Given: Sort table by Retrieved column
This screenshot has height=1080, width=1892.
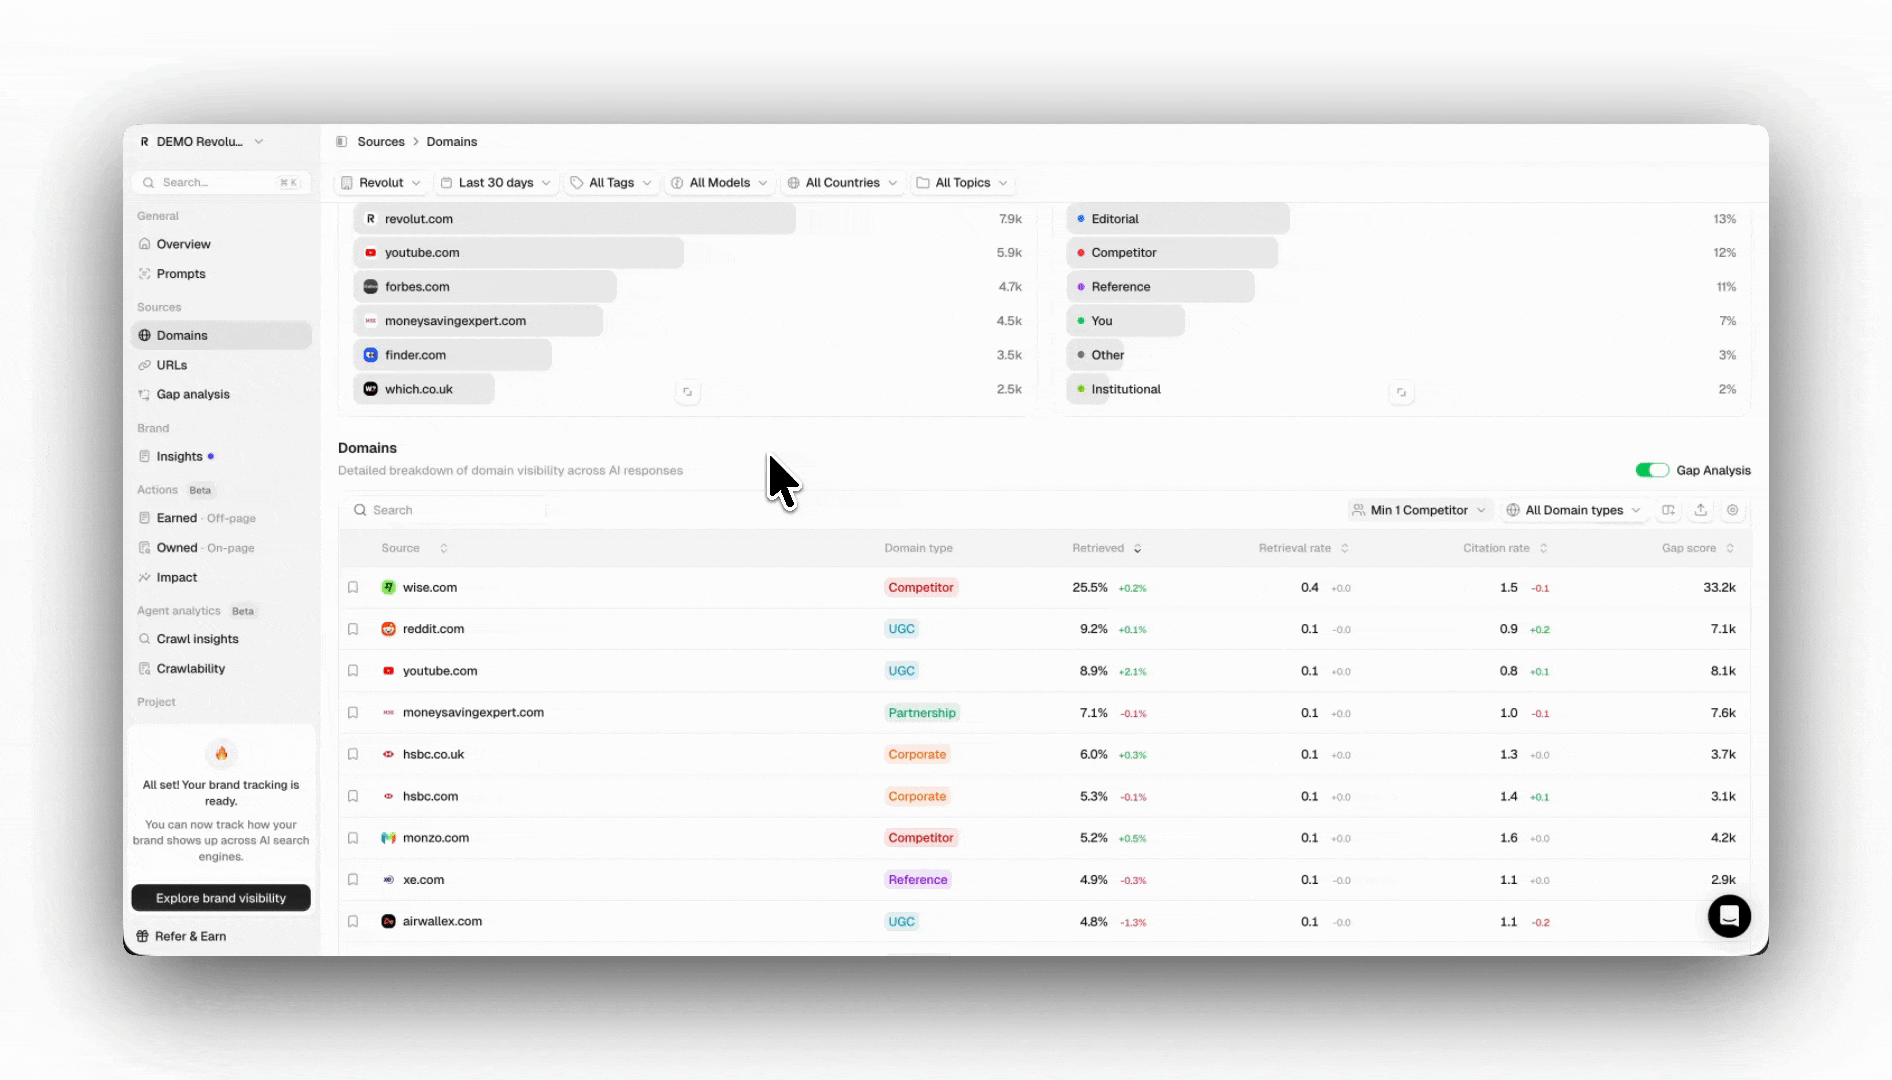Looking at the screenshot, I should pyautogui.click(x=1106, y=548).
